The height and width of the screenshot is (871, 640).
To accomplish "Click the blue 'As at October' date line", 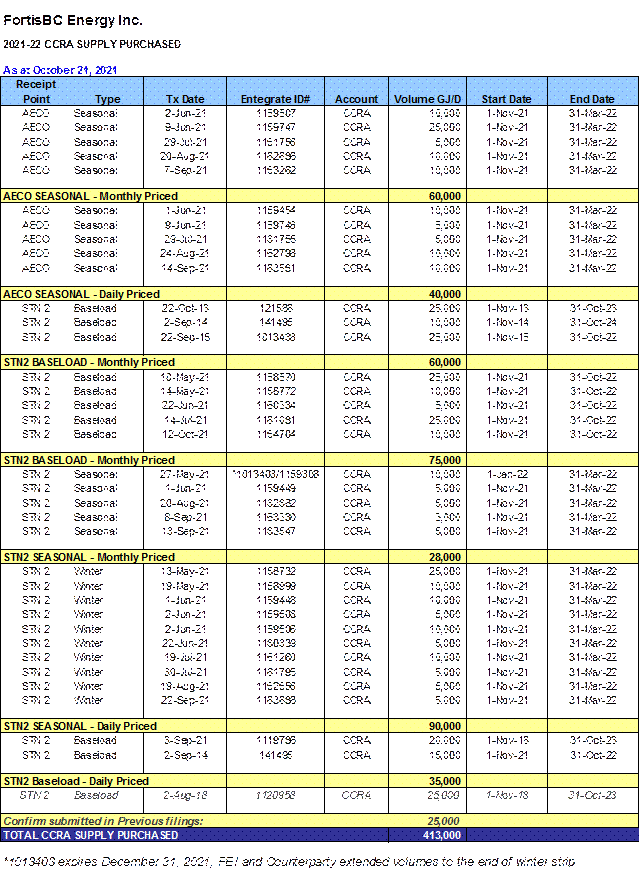I will pos(60,69).
